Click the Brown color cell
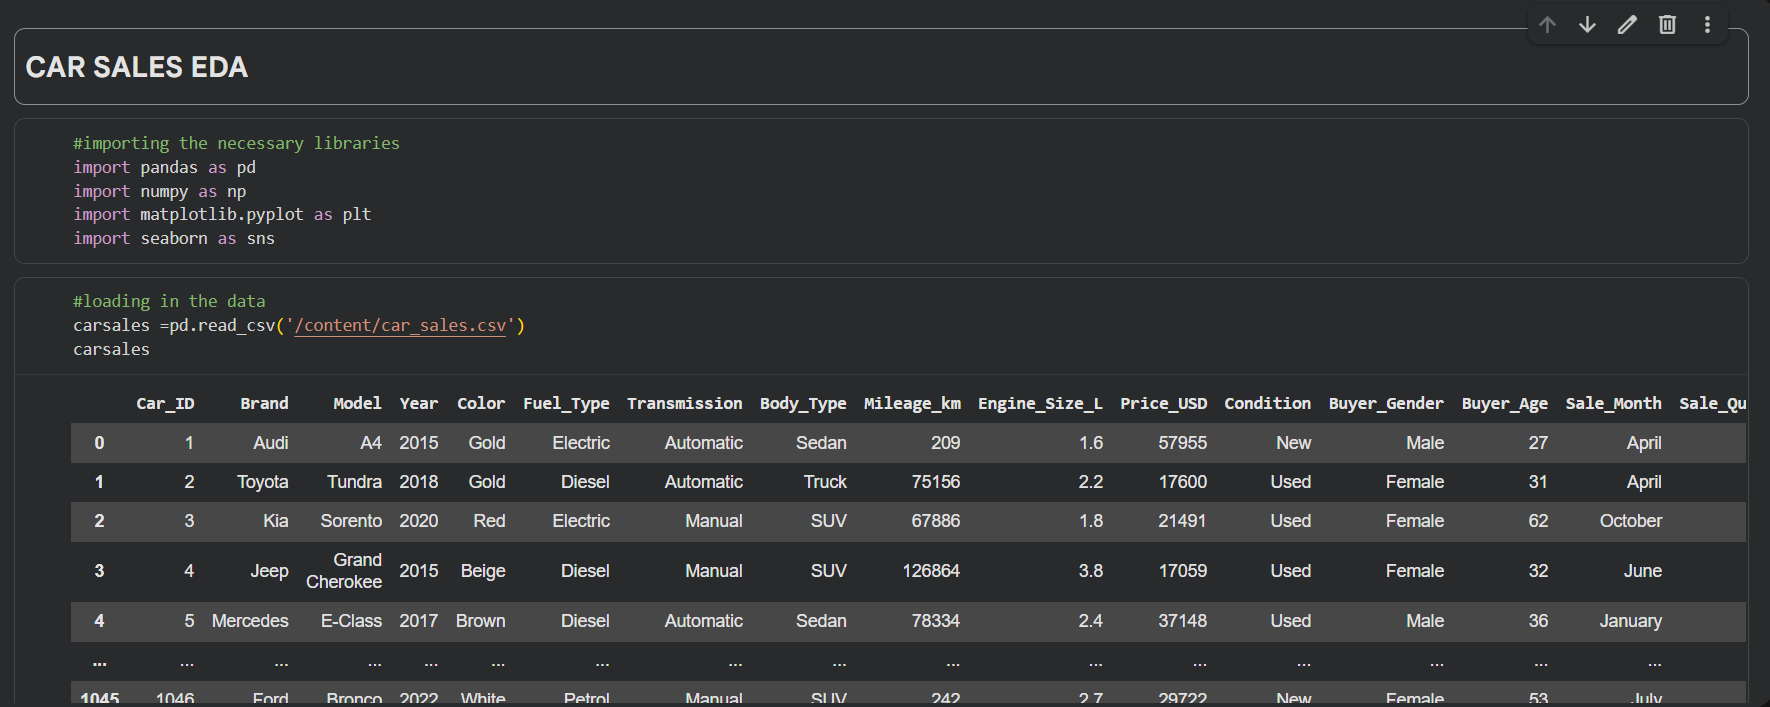 (x=481, y=621)
